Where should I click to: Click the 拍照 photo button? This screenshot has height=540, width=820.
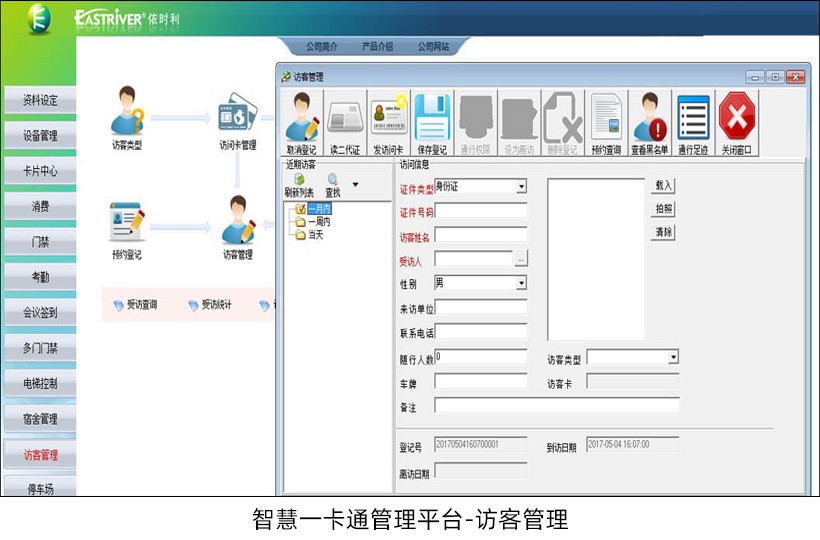[663, 209]
